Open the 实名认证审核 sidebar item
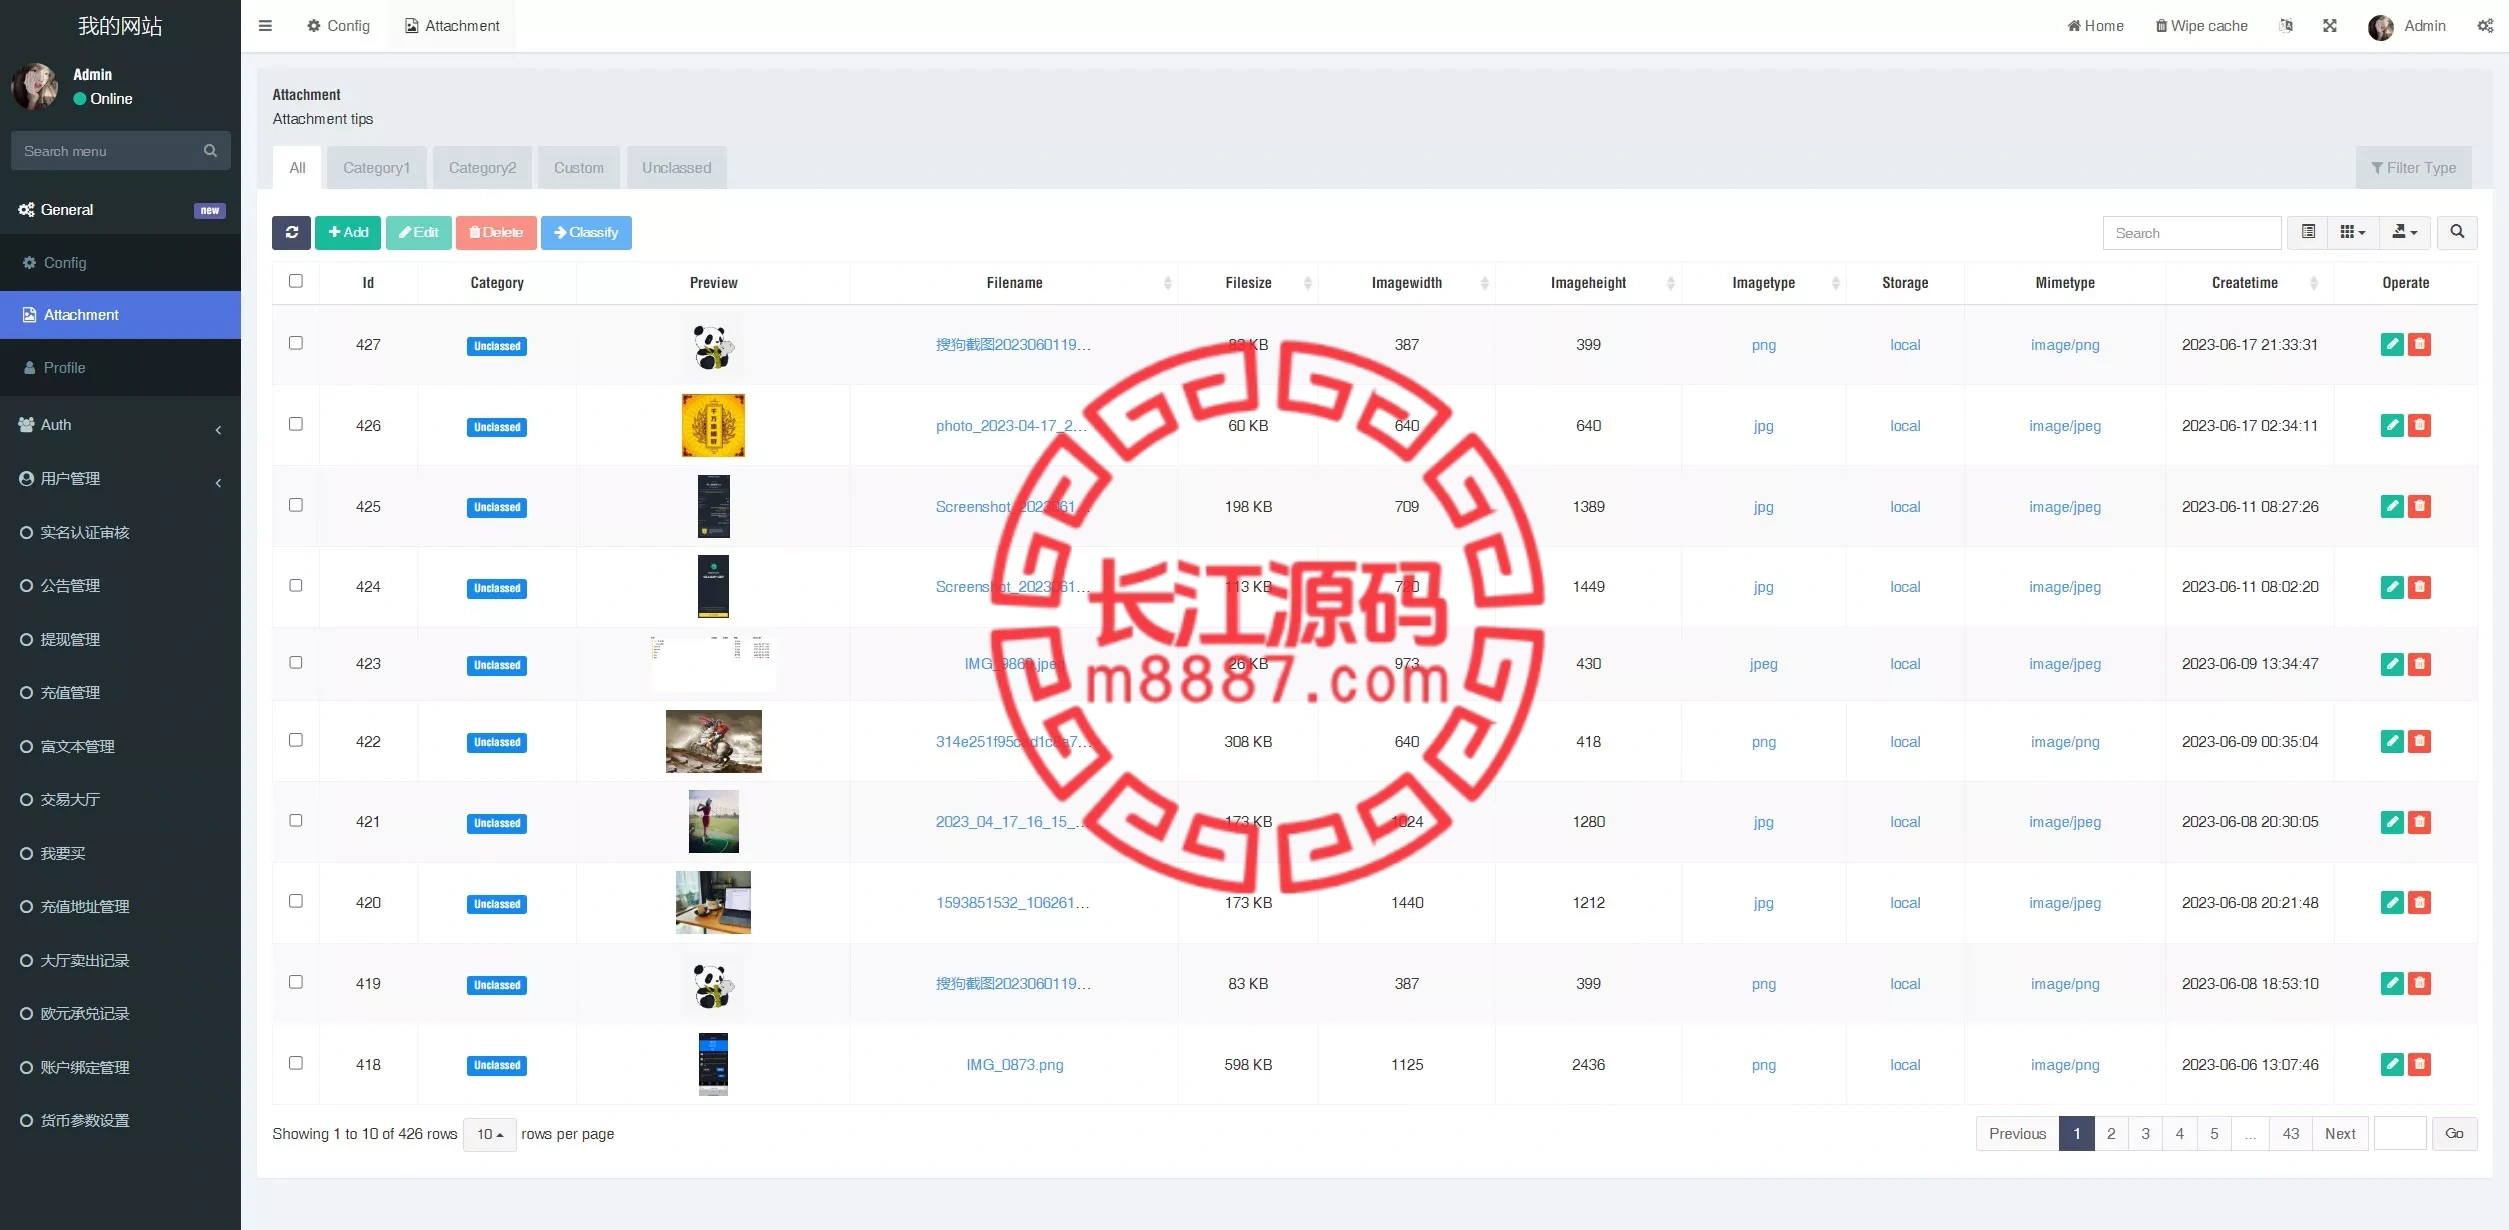Image resolution: width=2509 pixels, height=1230 pixels. (120, 533)
